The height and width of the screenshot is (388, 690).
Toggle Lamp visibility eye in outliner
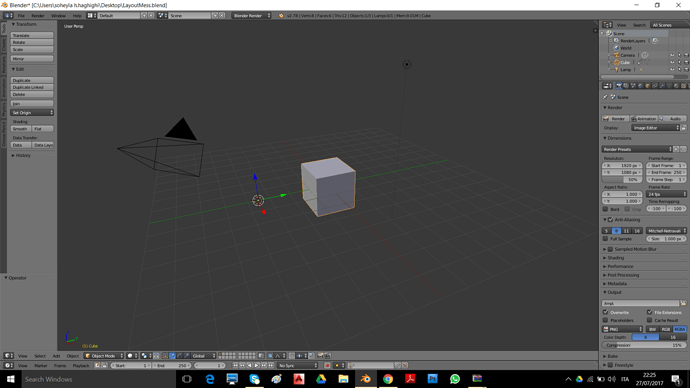coord(672,70)
